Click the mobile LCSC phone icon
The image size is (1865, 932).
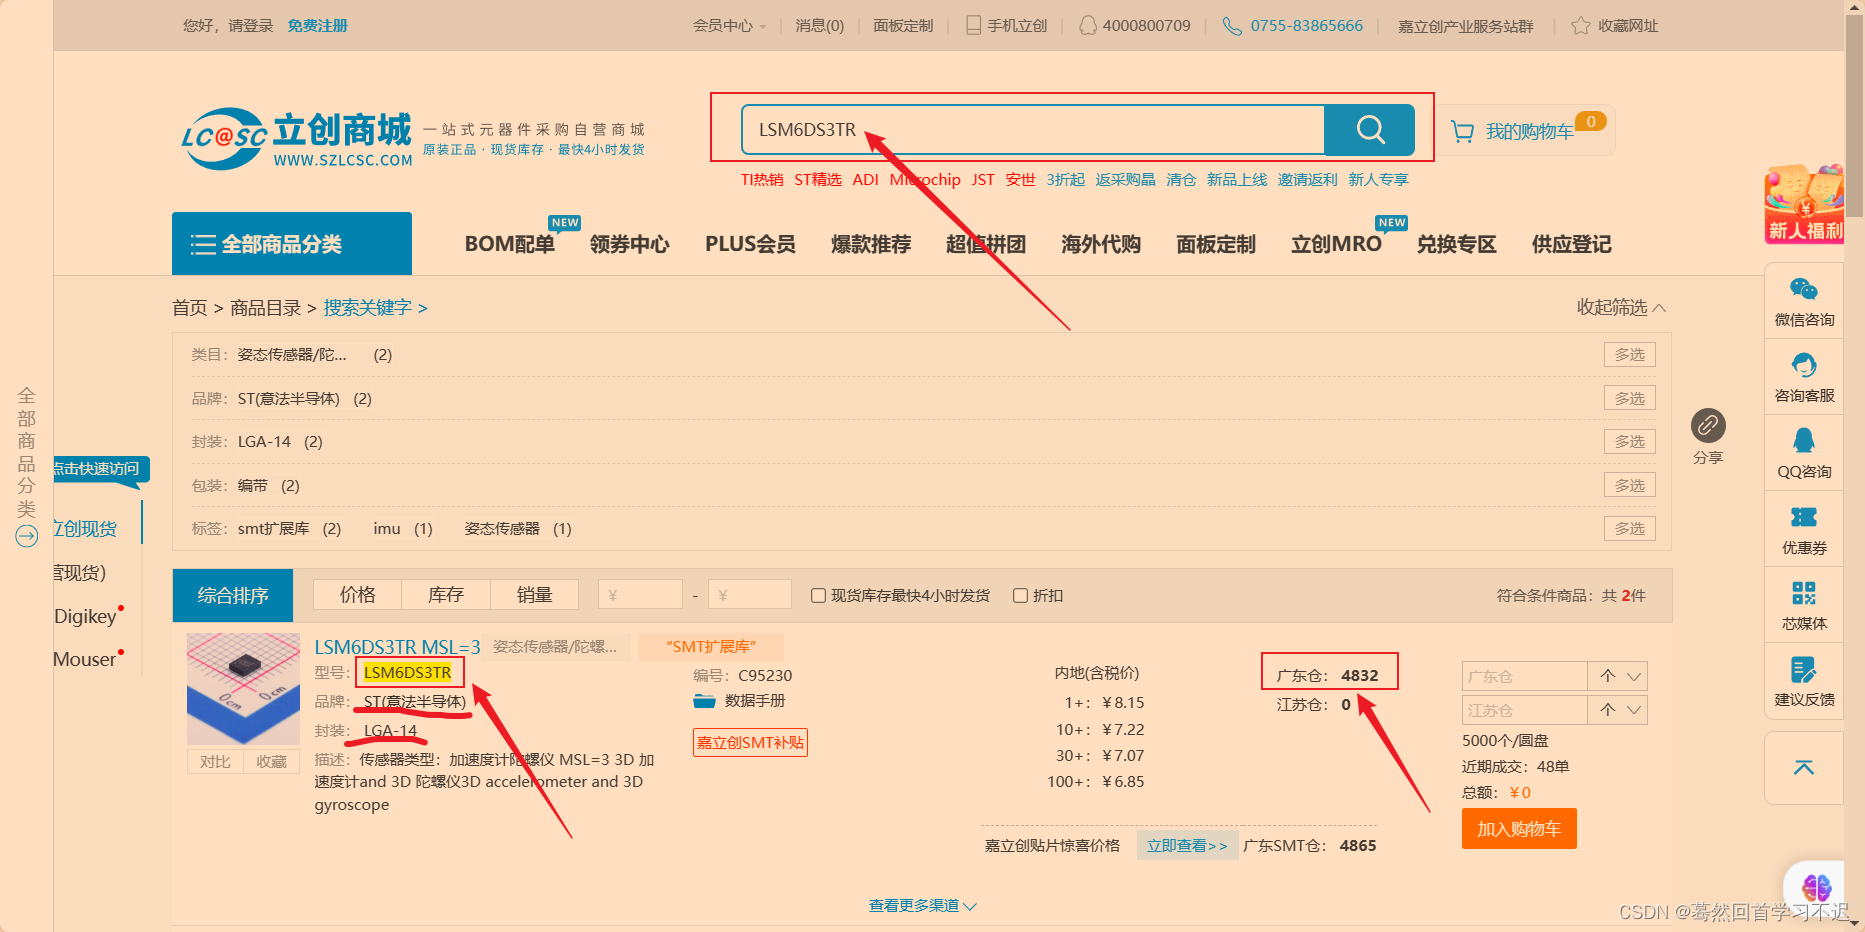click(973, 25)
